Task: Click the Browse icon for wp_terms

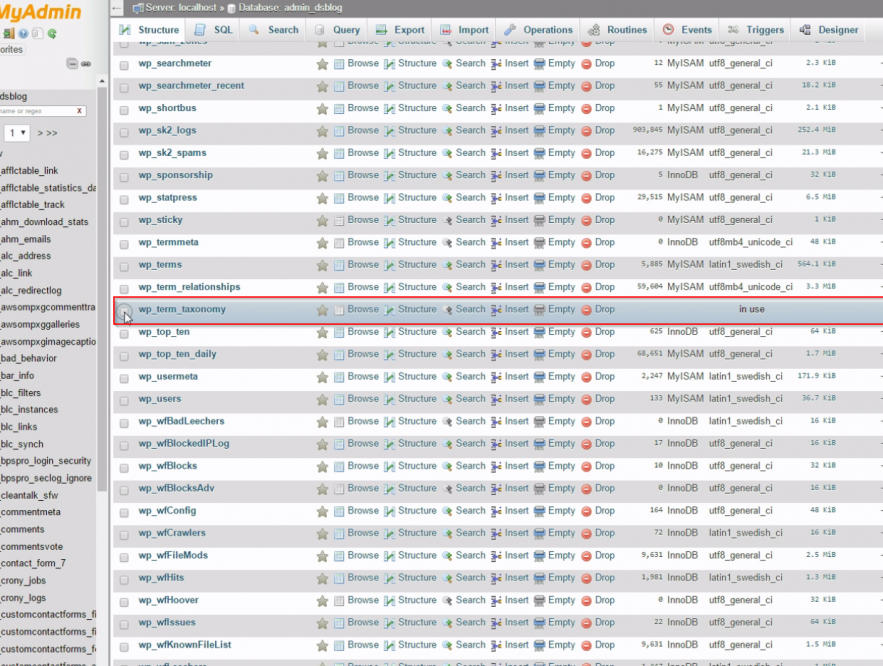Action: pos(340,265)
